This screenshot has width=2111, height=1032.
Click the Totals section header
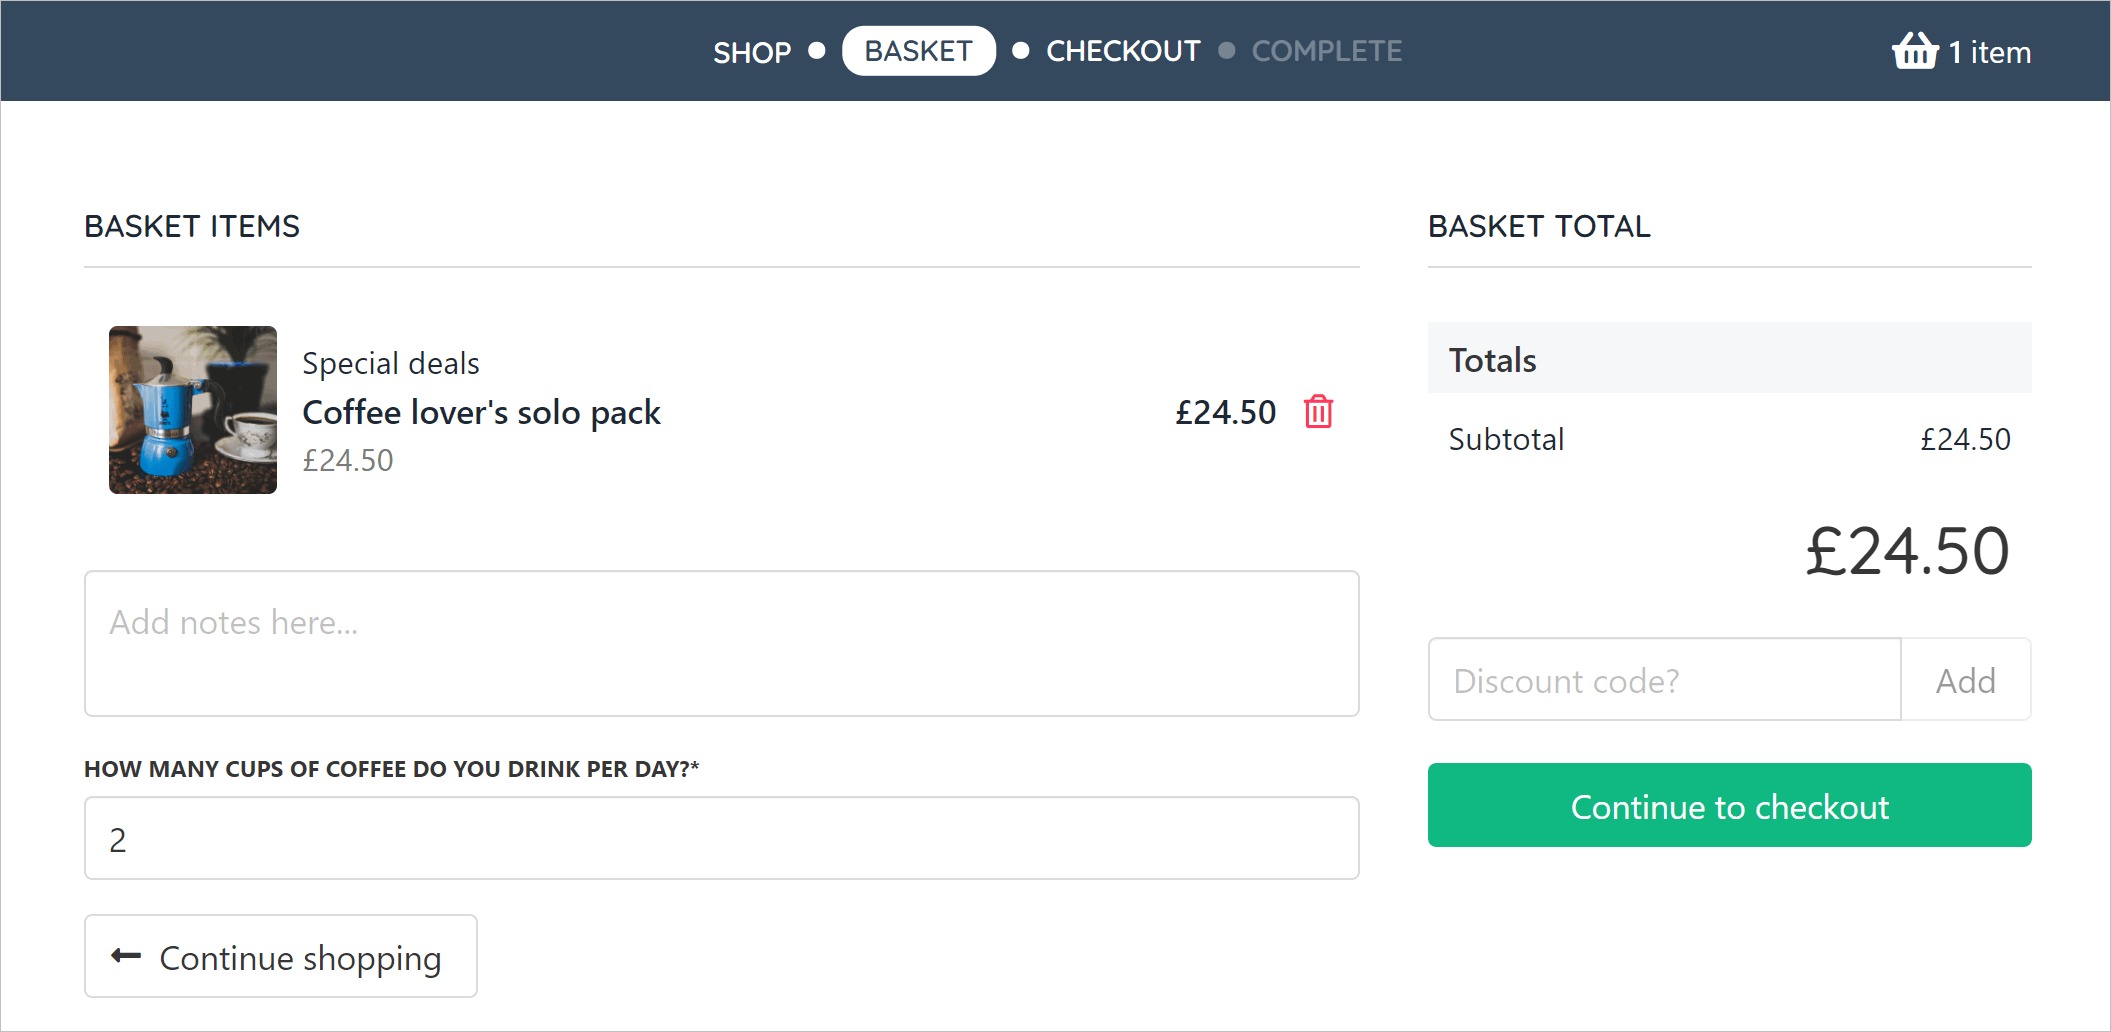(1492, 360)
